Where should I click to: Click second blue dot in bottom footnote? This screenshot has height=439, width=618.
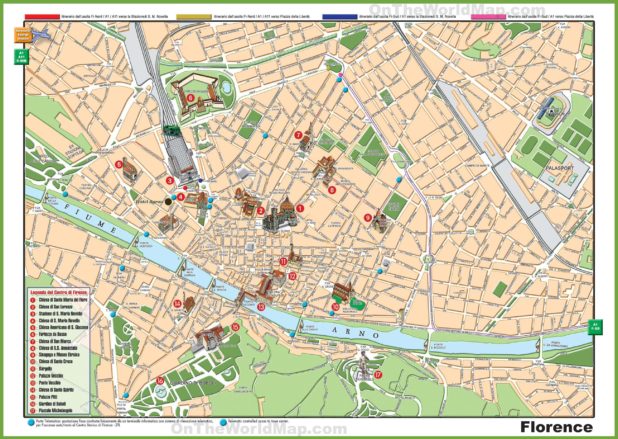coord(223,422)
